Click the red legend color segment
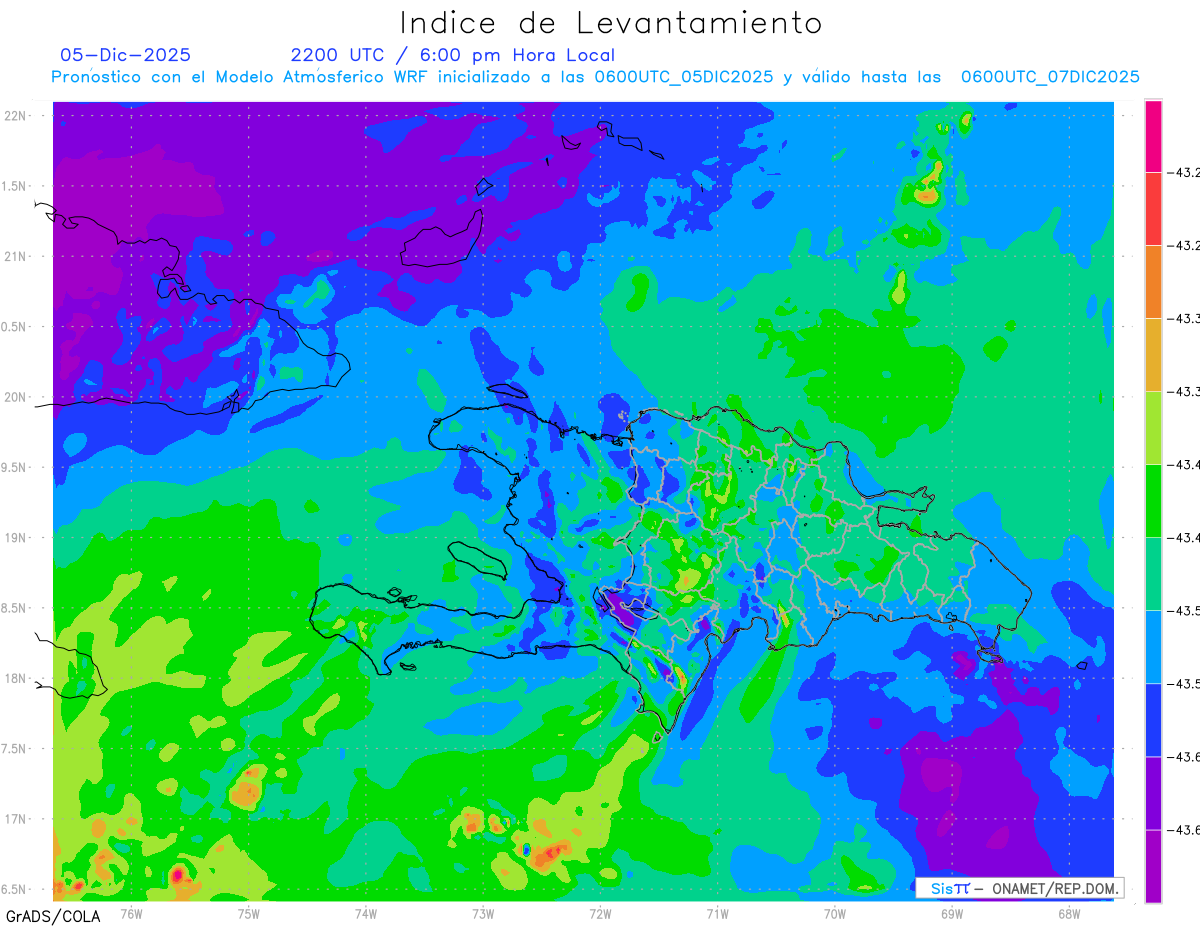The width and height of the screenshot is (1200, 927). (1153, 209)
